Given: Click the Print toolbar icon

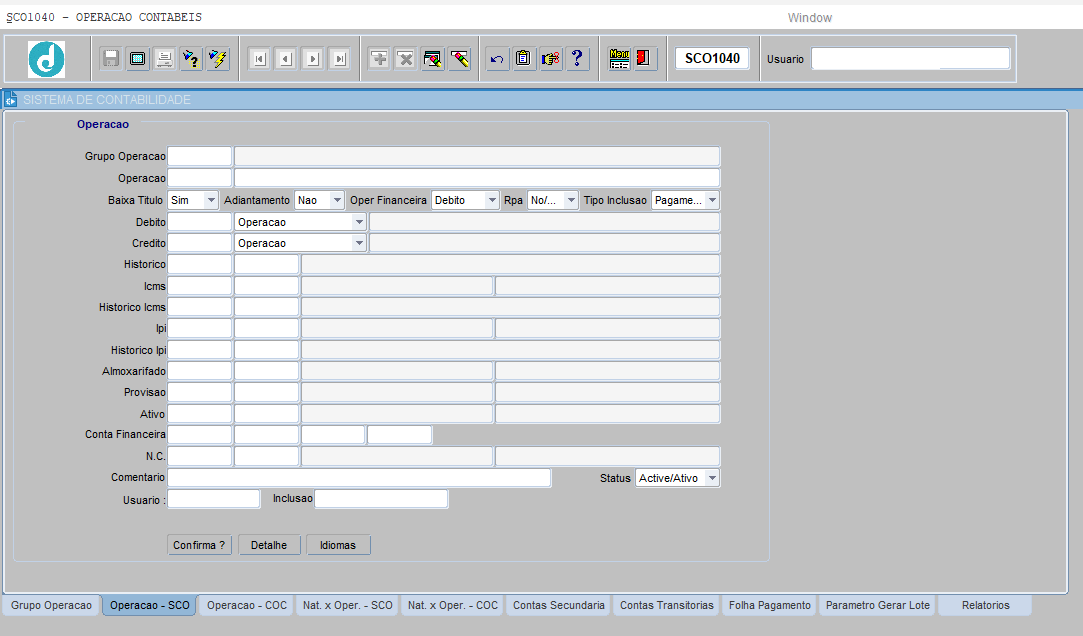Looking at the screenshot, I should tap(164, 59).
